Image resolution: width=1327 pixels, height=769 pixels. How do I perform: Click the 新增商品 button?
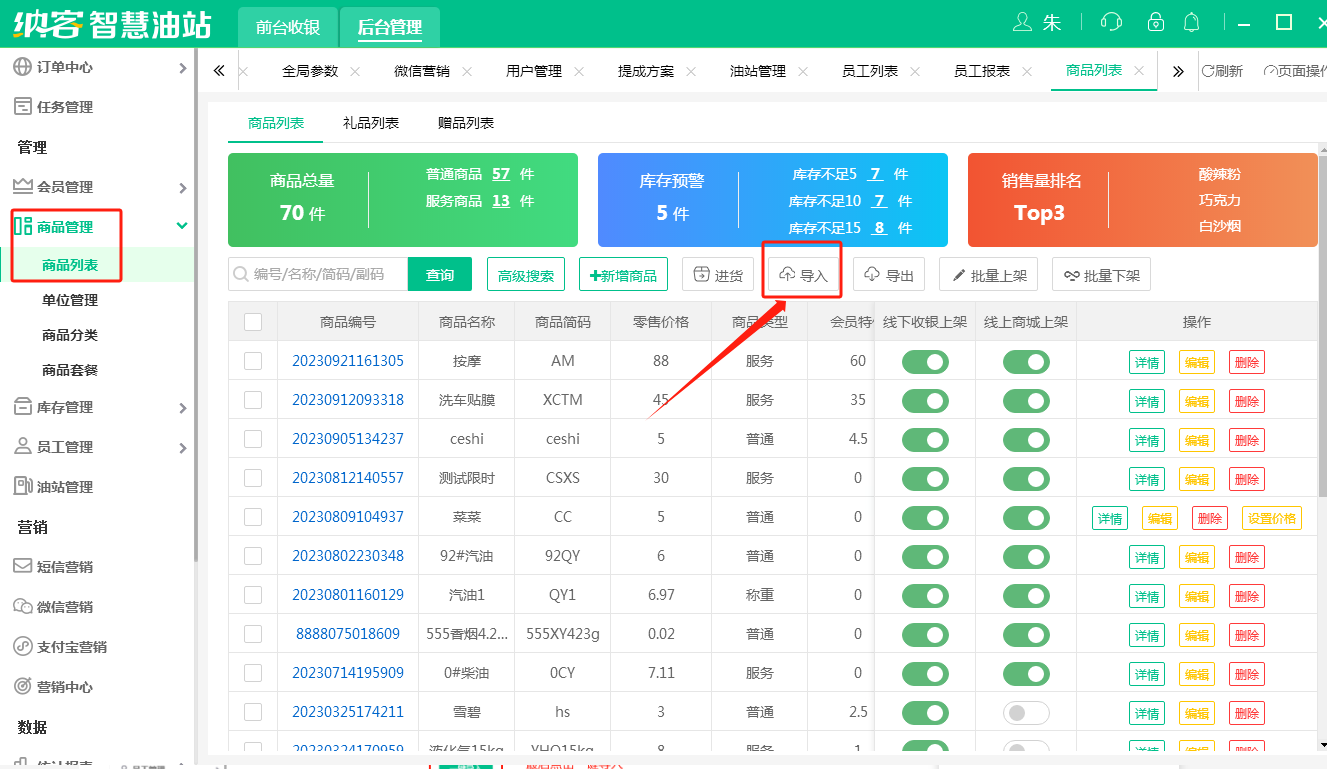pos(624,275)
